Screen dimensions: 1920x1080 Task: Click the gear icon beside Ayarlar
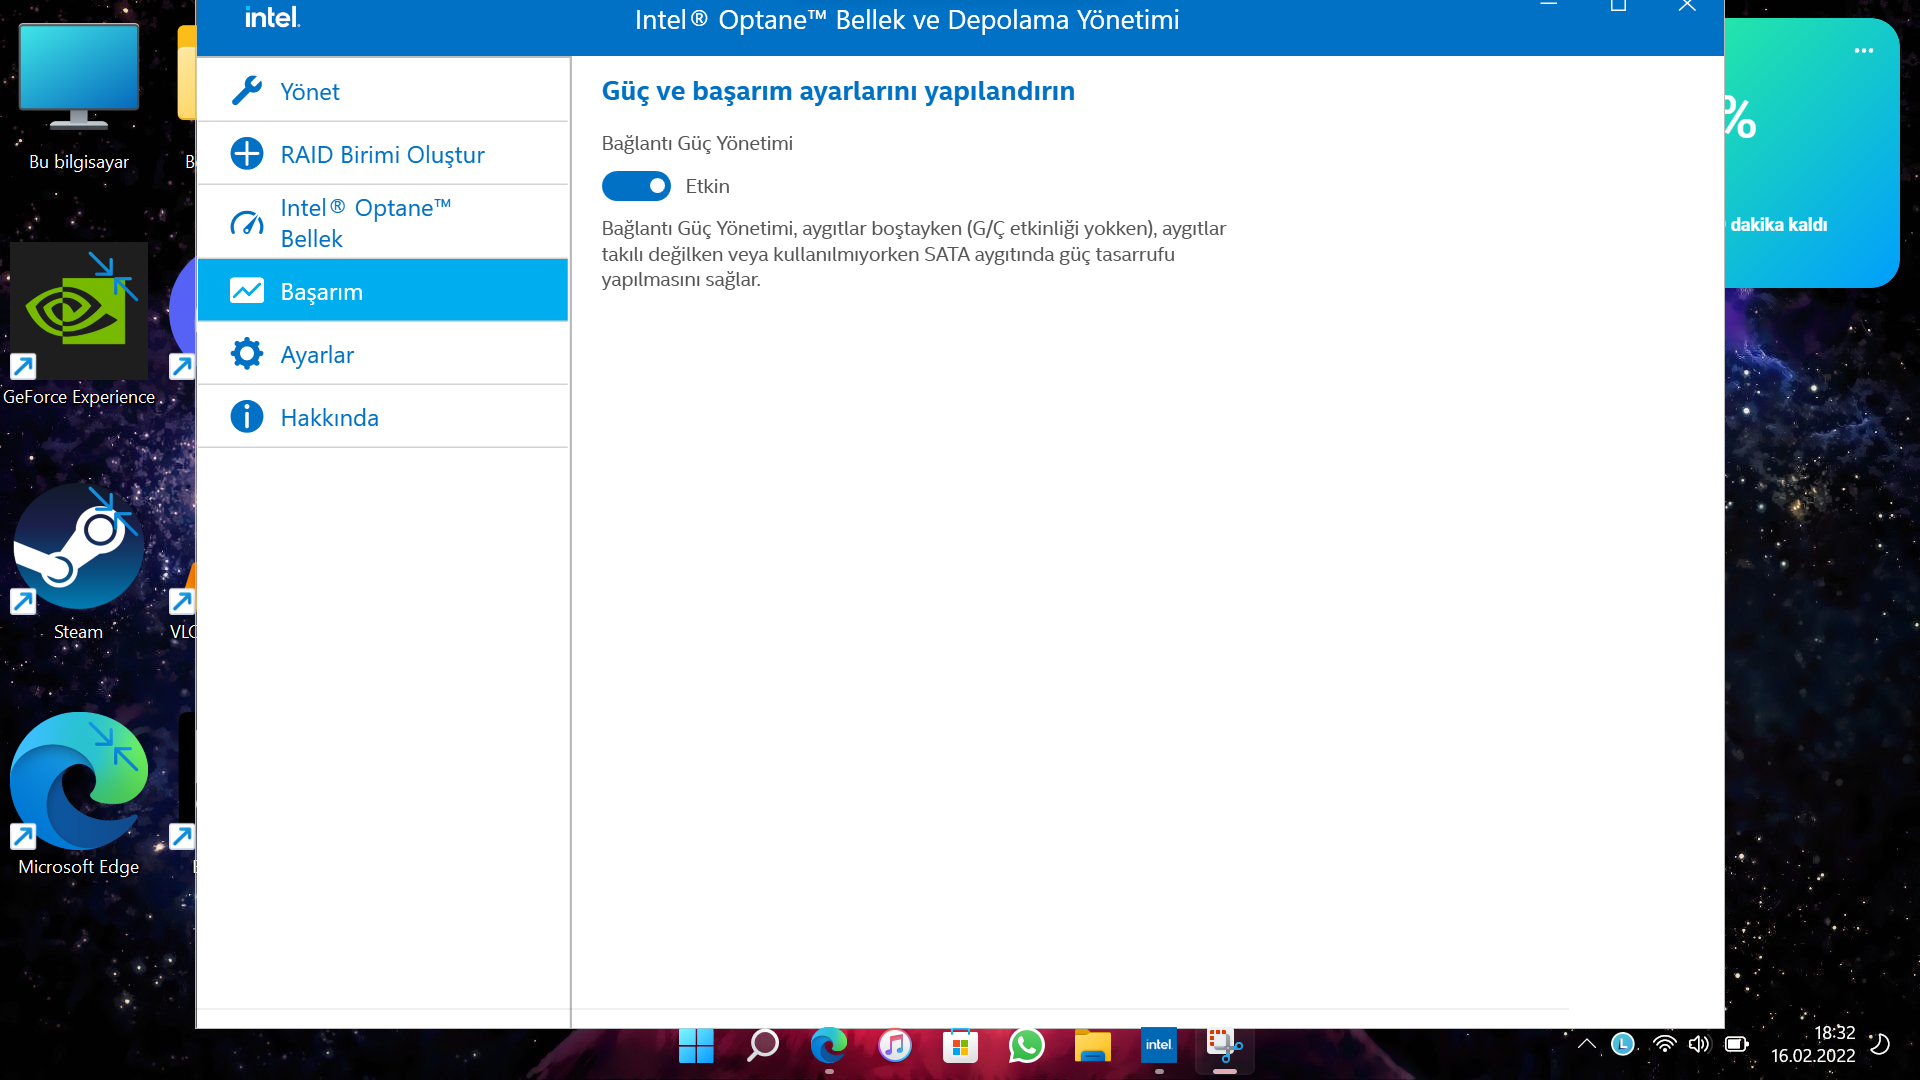click(246, 354)
